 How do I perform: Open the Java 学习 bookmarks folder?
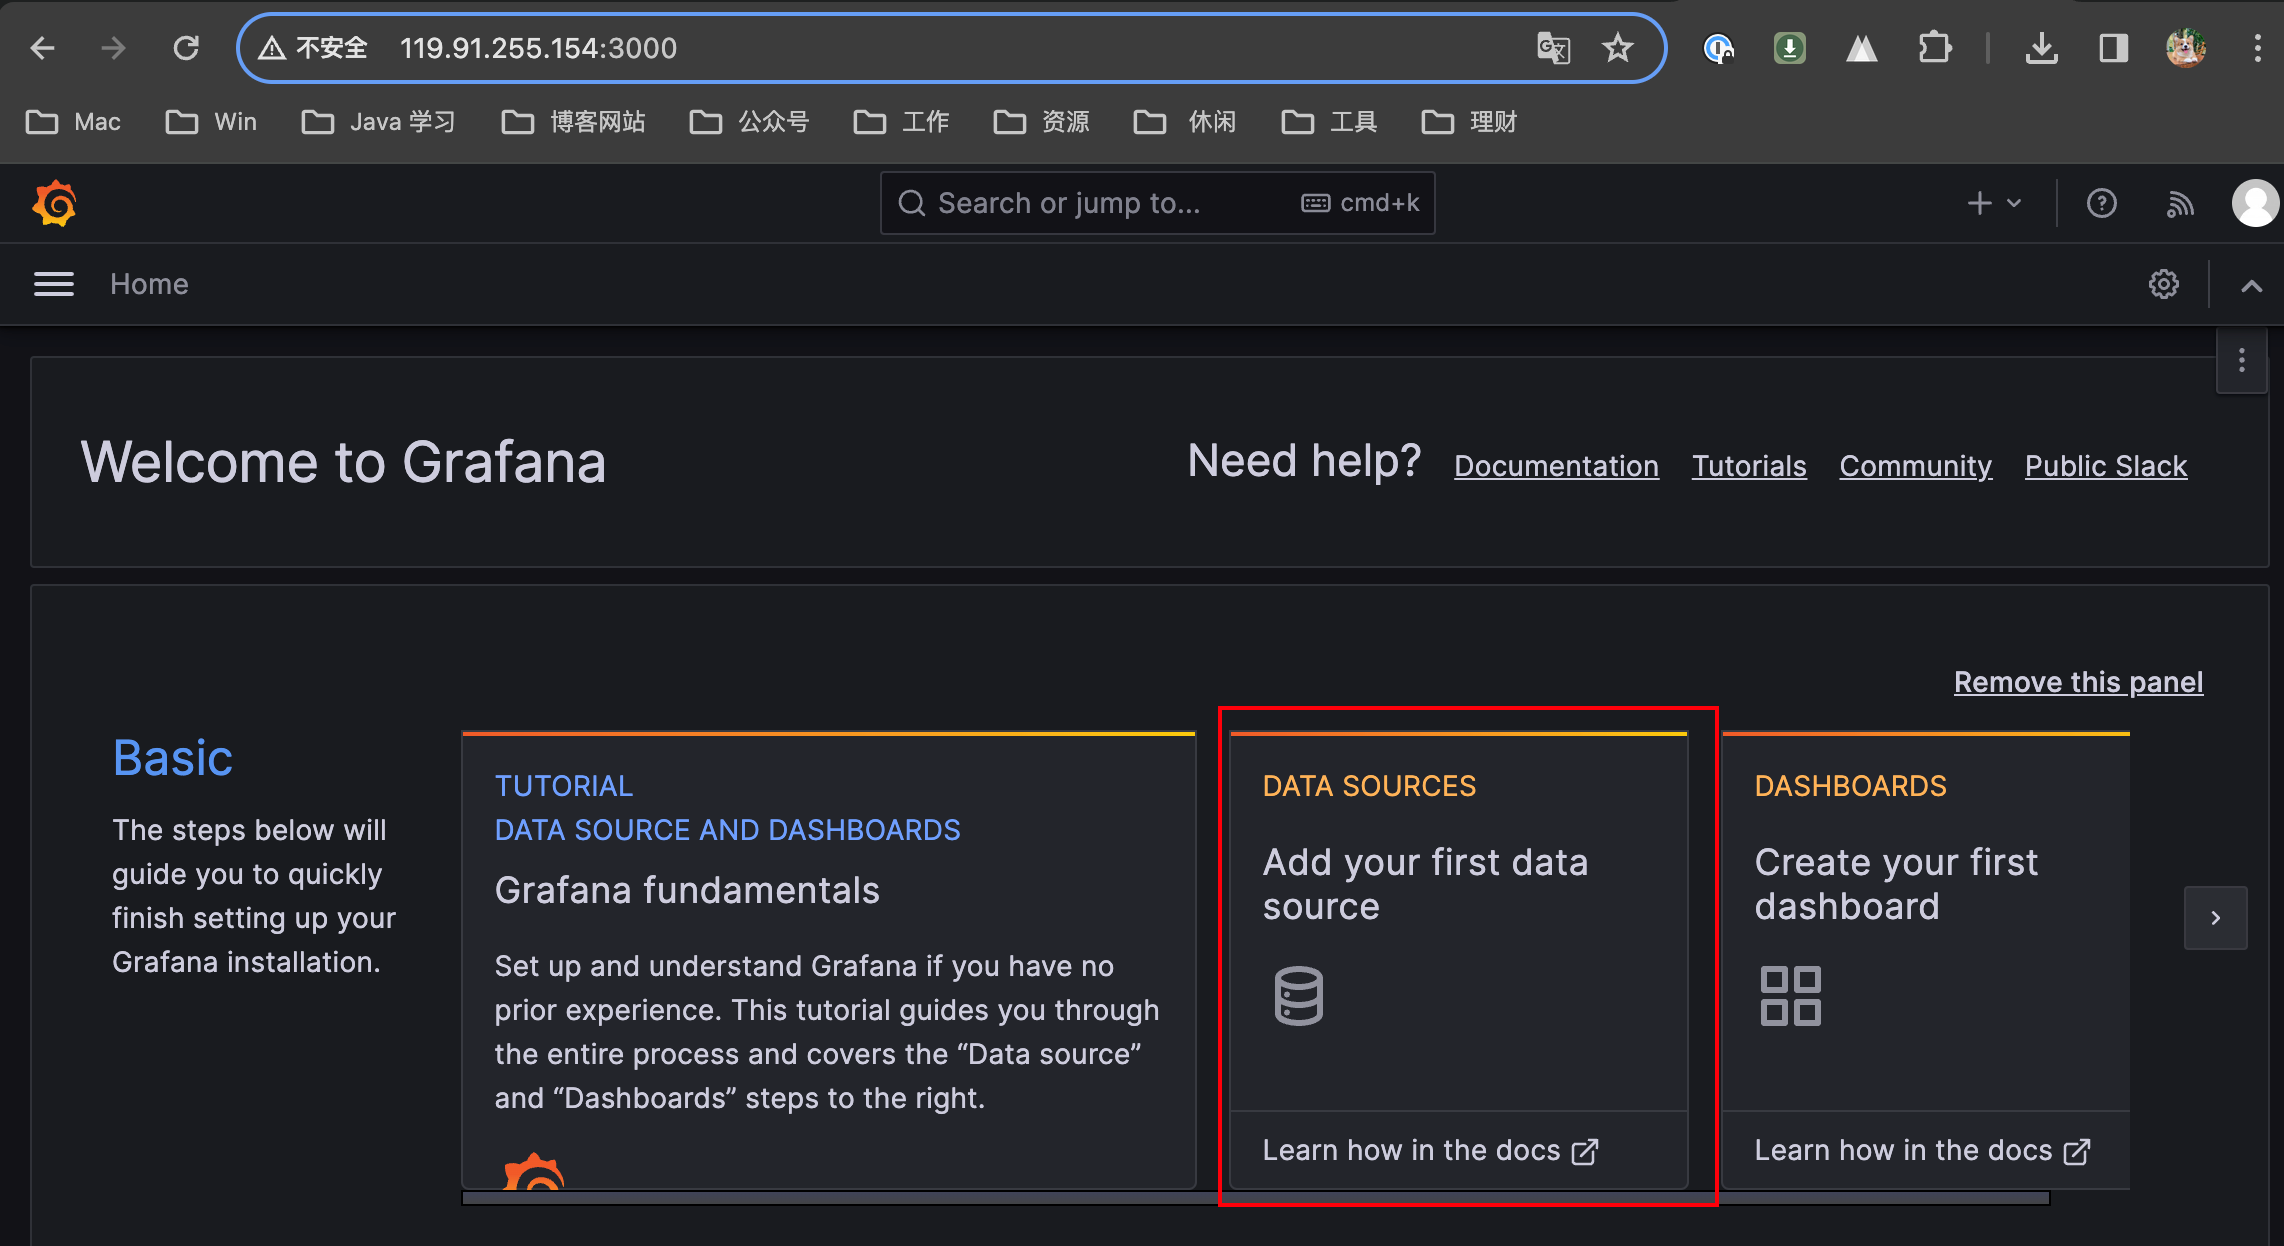click(378, 122)
